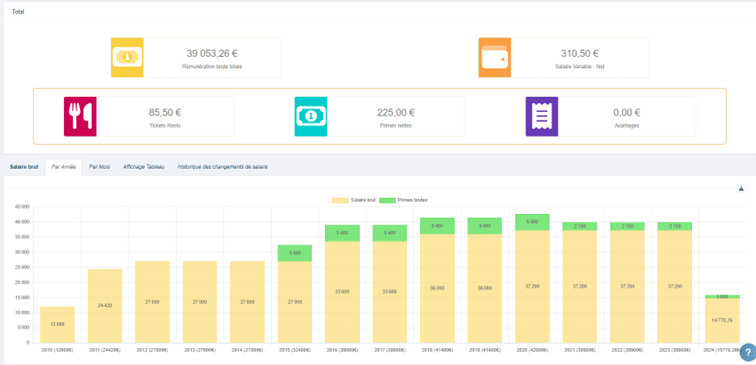The width and height of the screenshot is (756, 365).
Task: Select the 2021 green primes segment labeled 2 700
Action: click(580, 226)
